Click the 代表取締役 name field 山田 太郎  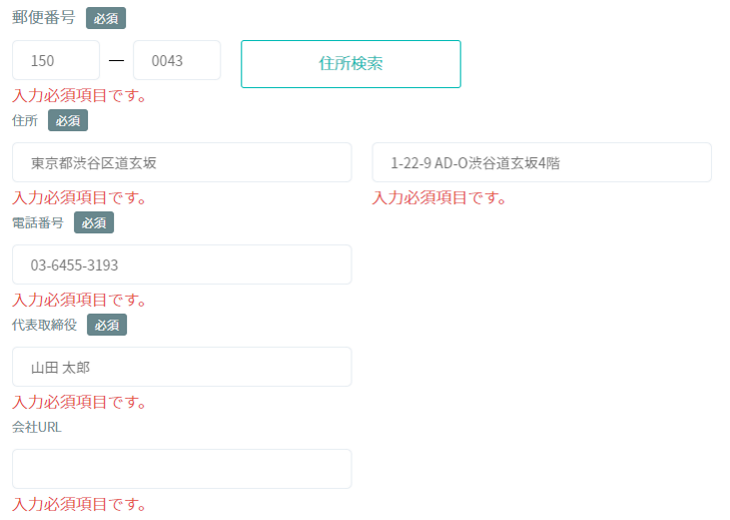click(182, 367)
